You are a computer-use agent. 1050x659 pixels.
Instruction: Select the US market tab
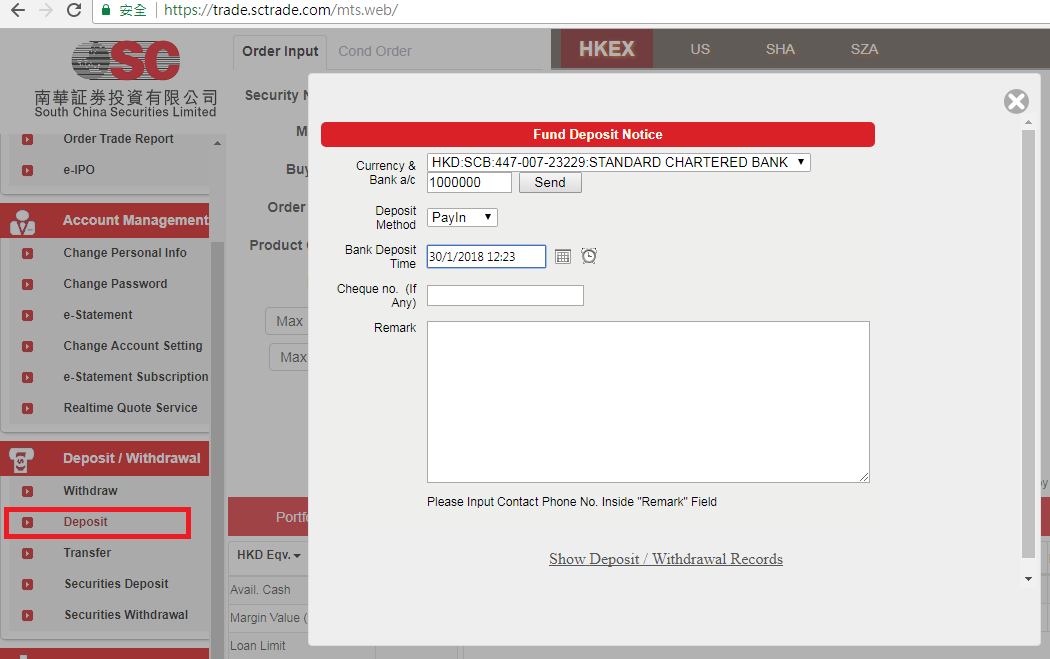tap(700, 49)
